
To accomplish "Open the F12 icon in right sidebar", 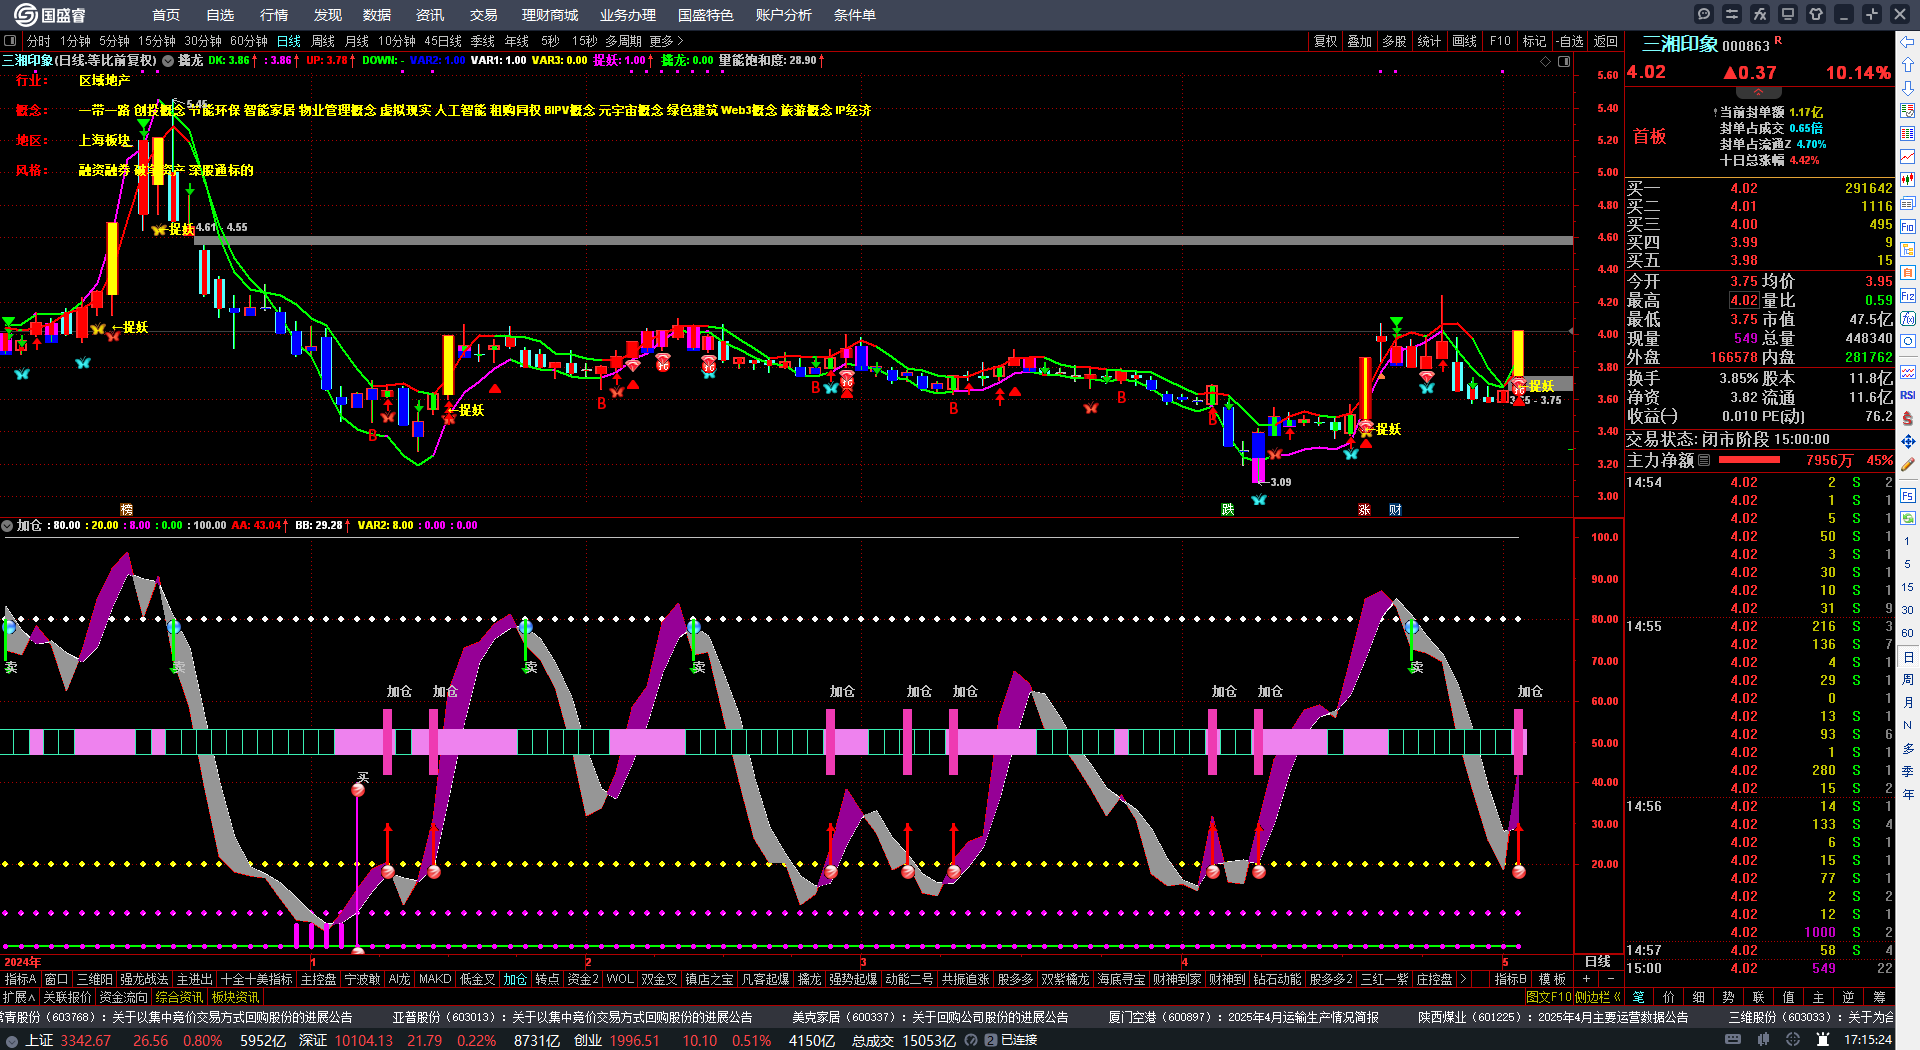I will (x=1908, y=296).
